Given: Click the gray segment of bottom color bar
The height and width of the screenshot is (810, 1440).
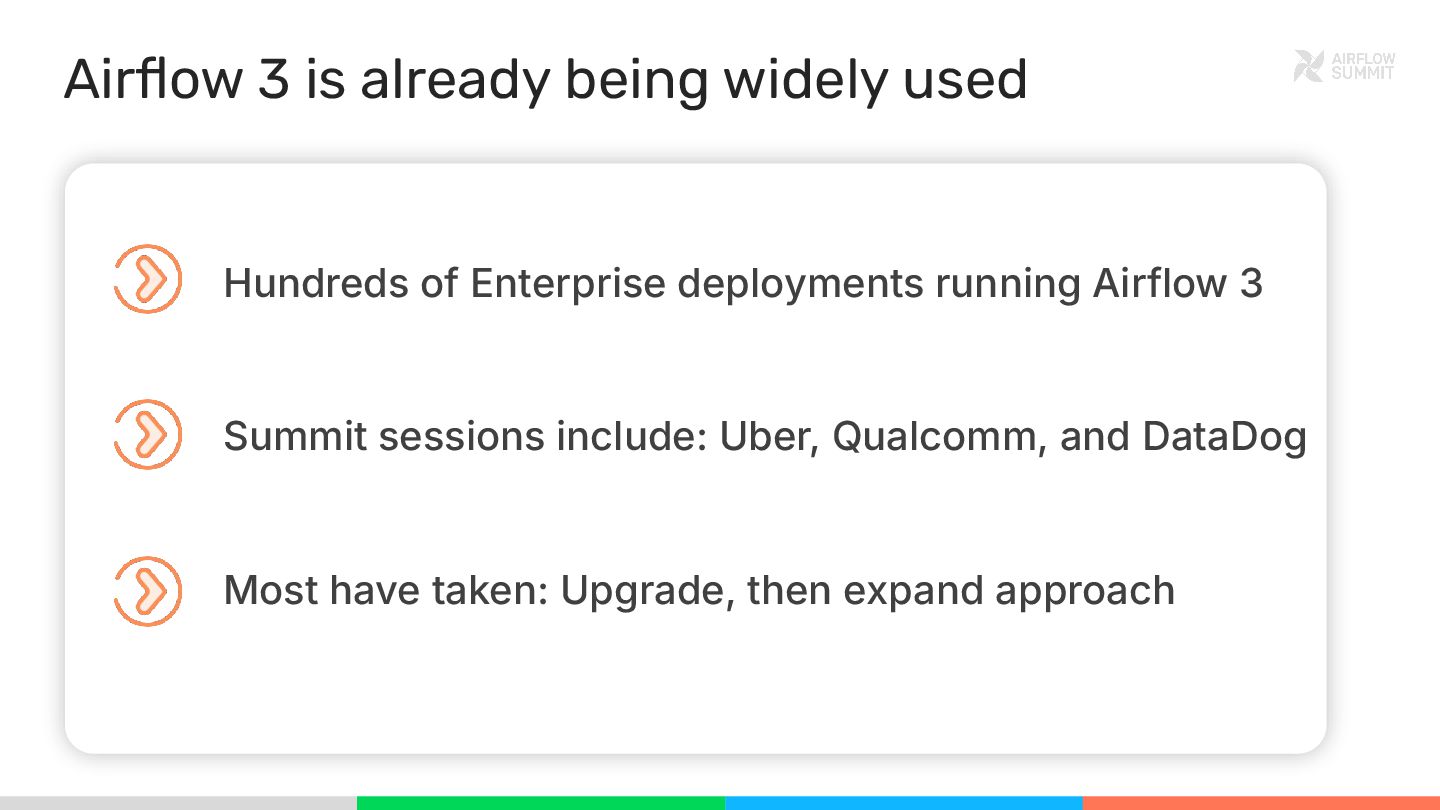Looking at the screenshot, I should tap(178, 803).
